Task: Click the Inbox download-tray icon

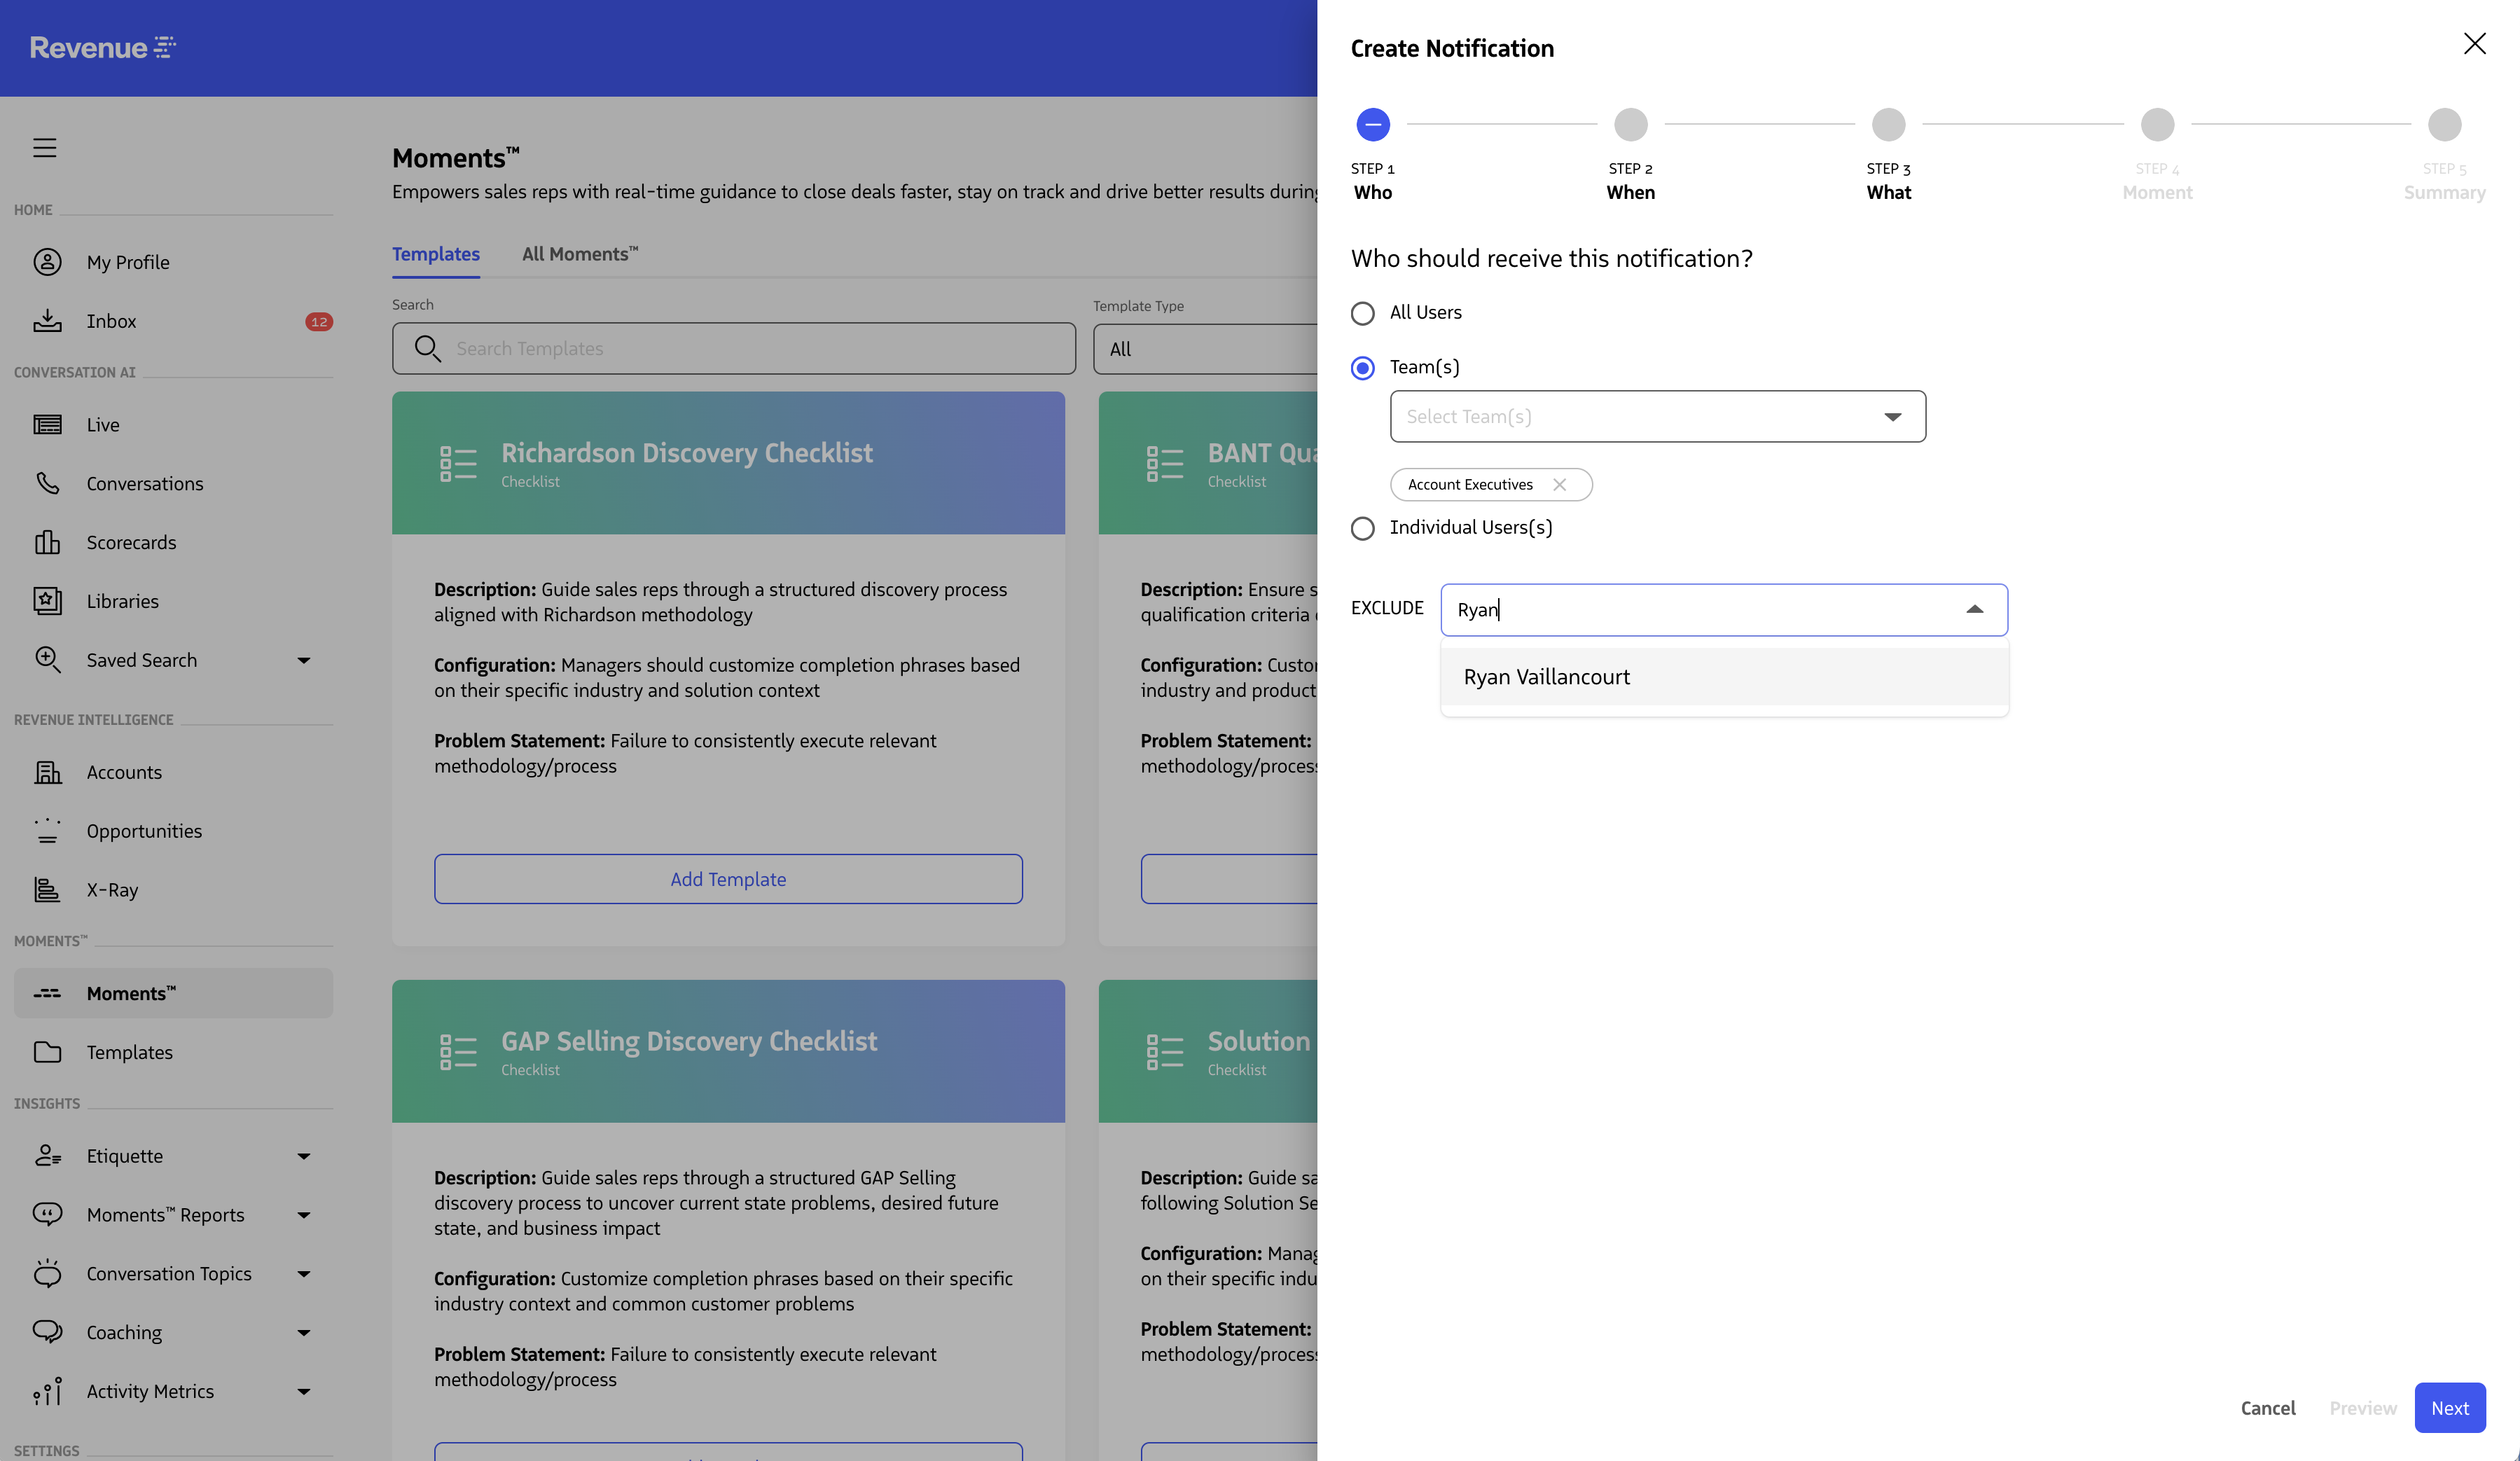Action: [47, 321]
